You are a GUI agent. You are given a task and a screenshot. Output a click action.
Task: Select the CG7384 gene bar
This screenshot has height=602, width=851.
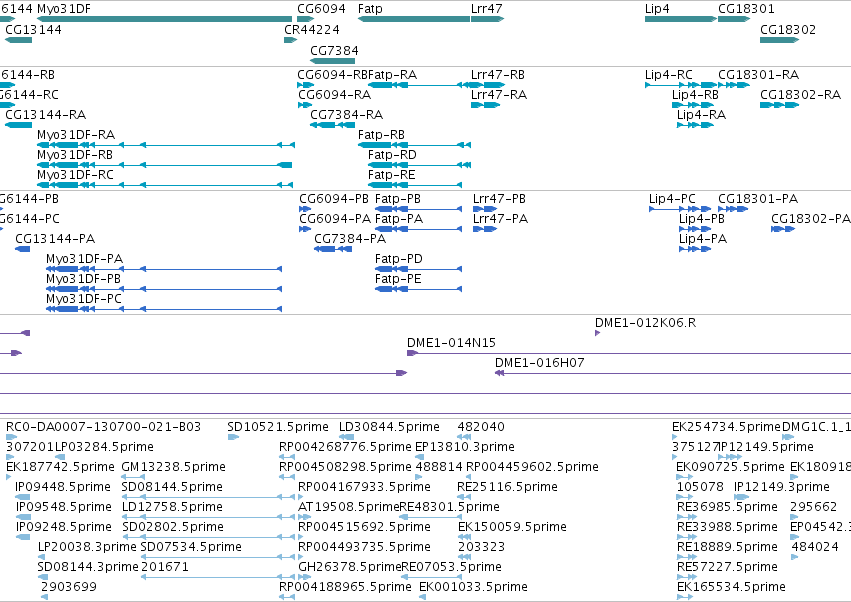point(333,61)
